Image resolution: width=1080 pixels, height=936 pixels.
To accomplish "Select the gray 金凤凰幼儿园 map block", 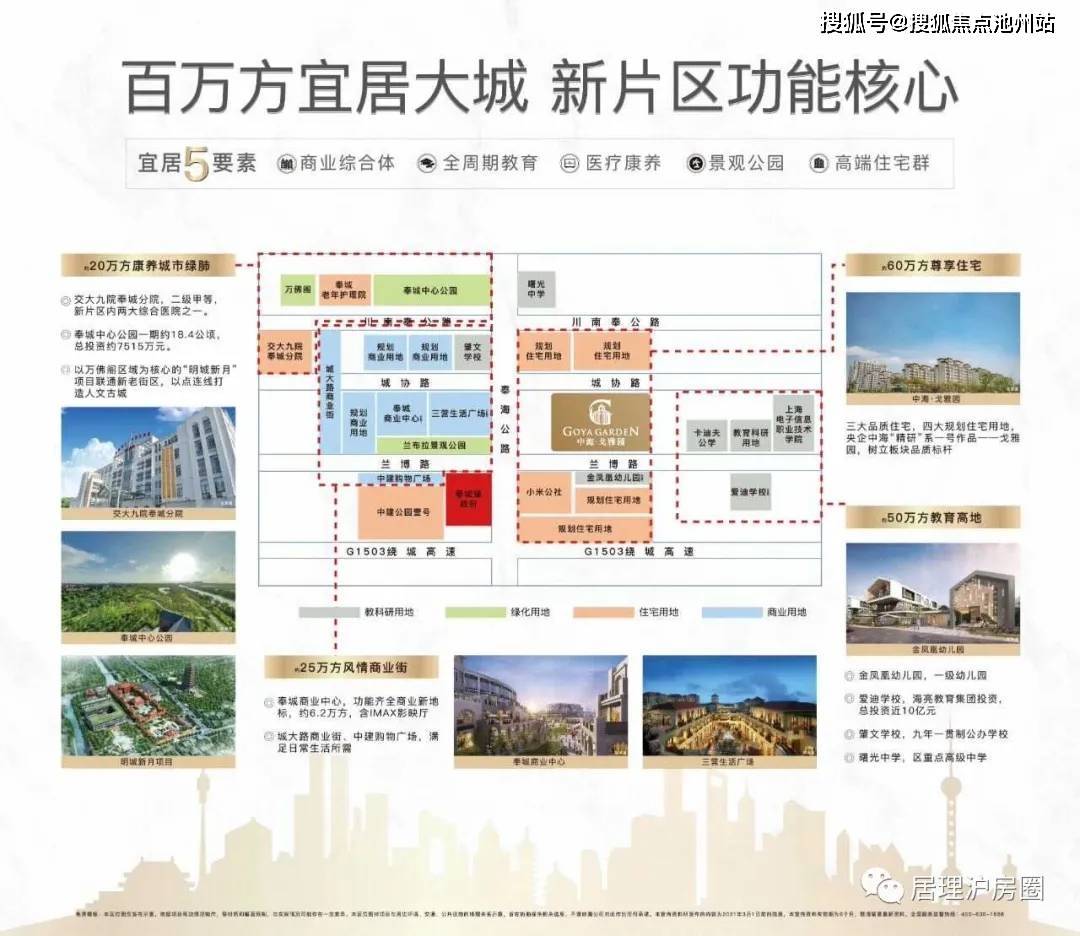I will click(x=613, y=477).
